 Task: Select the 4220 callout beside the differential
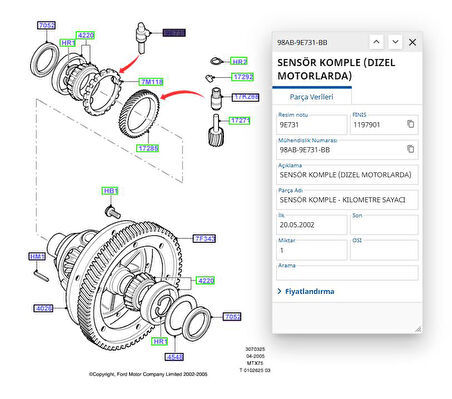tap(205, 280)
